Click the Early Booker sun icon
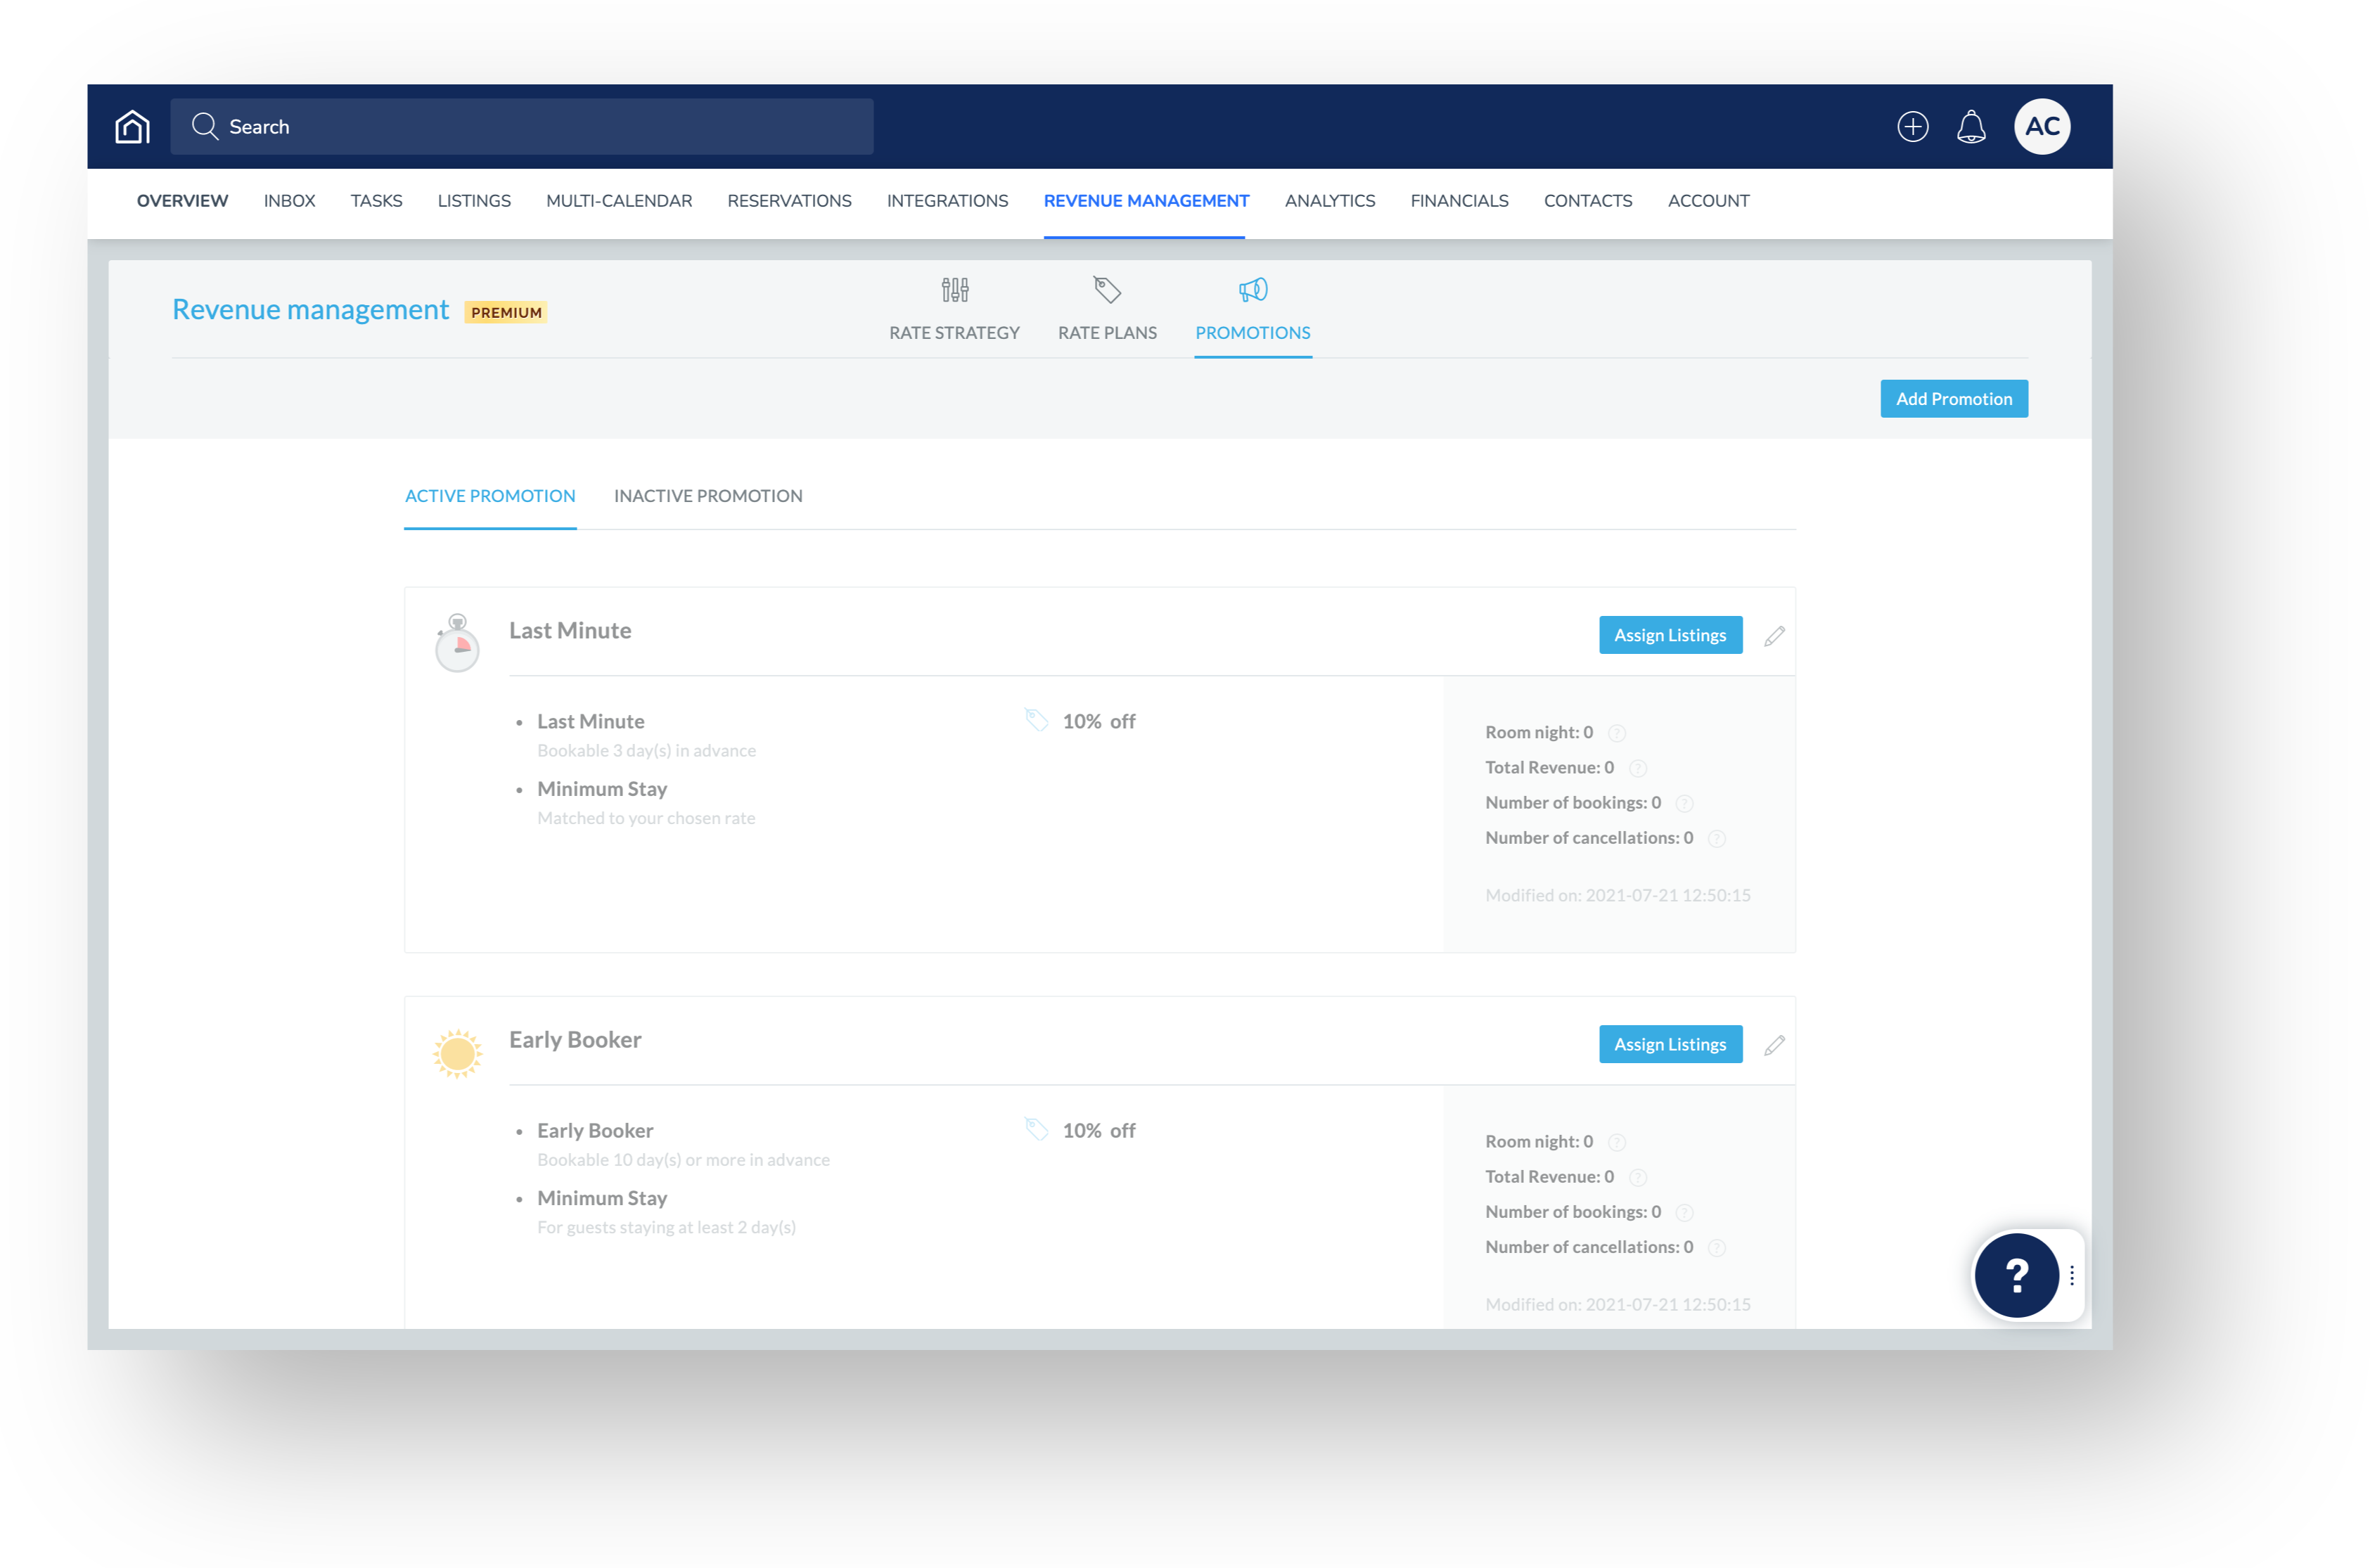 (457, 1053)
